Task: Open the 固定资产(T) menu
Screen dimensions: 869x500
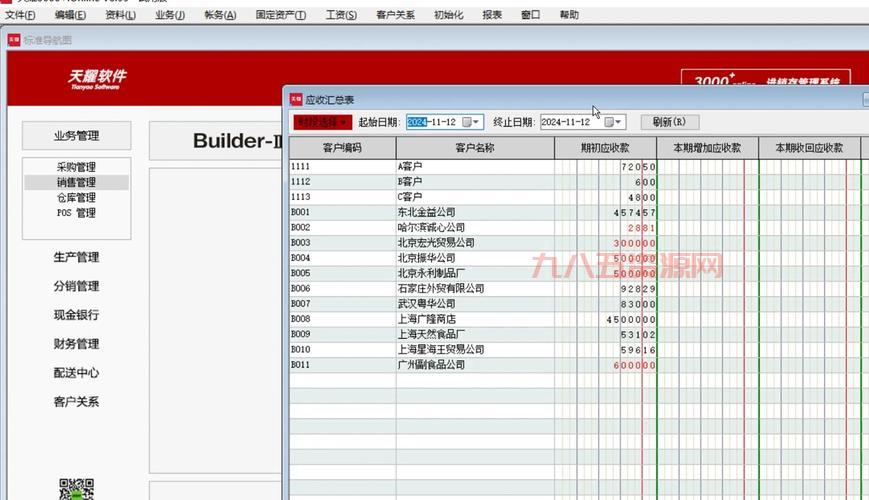Action: click(280, 15)
